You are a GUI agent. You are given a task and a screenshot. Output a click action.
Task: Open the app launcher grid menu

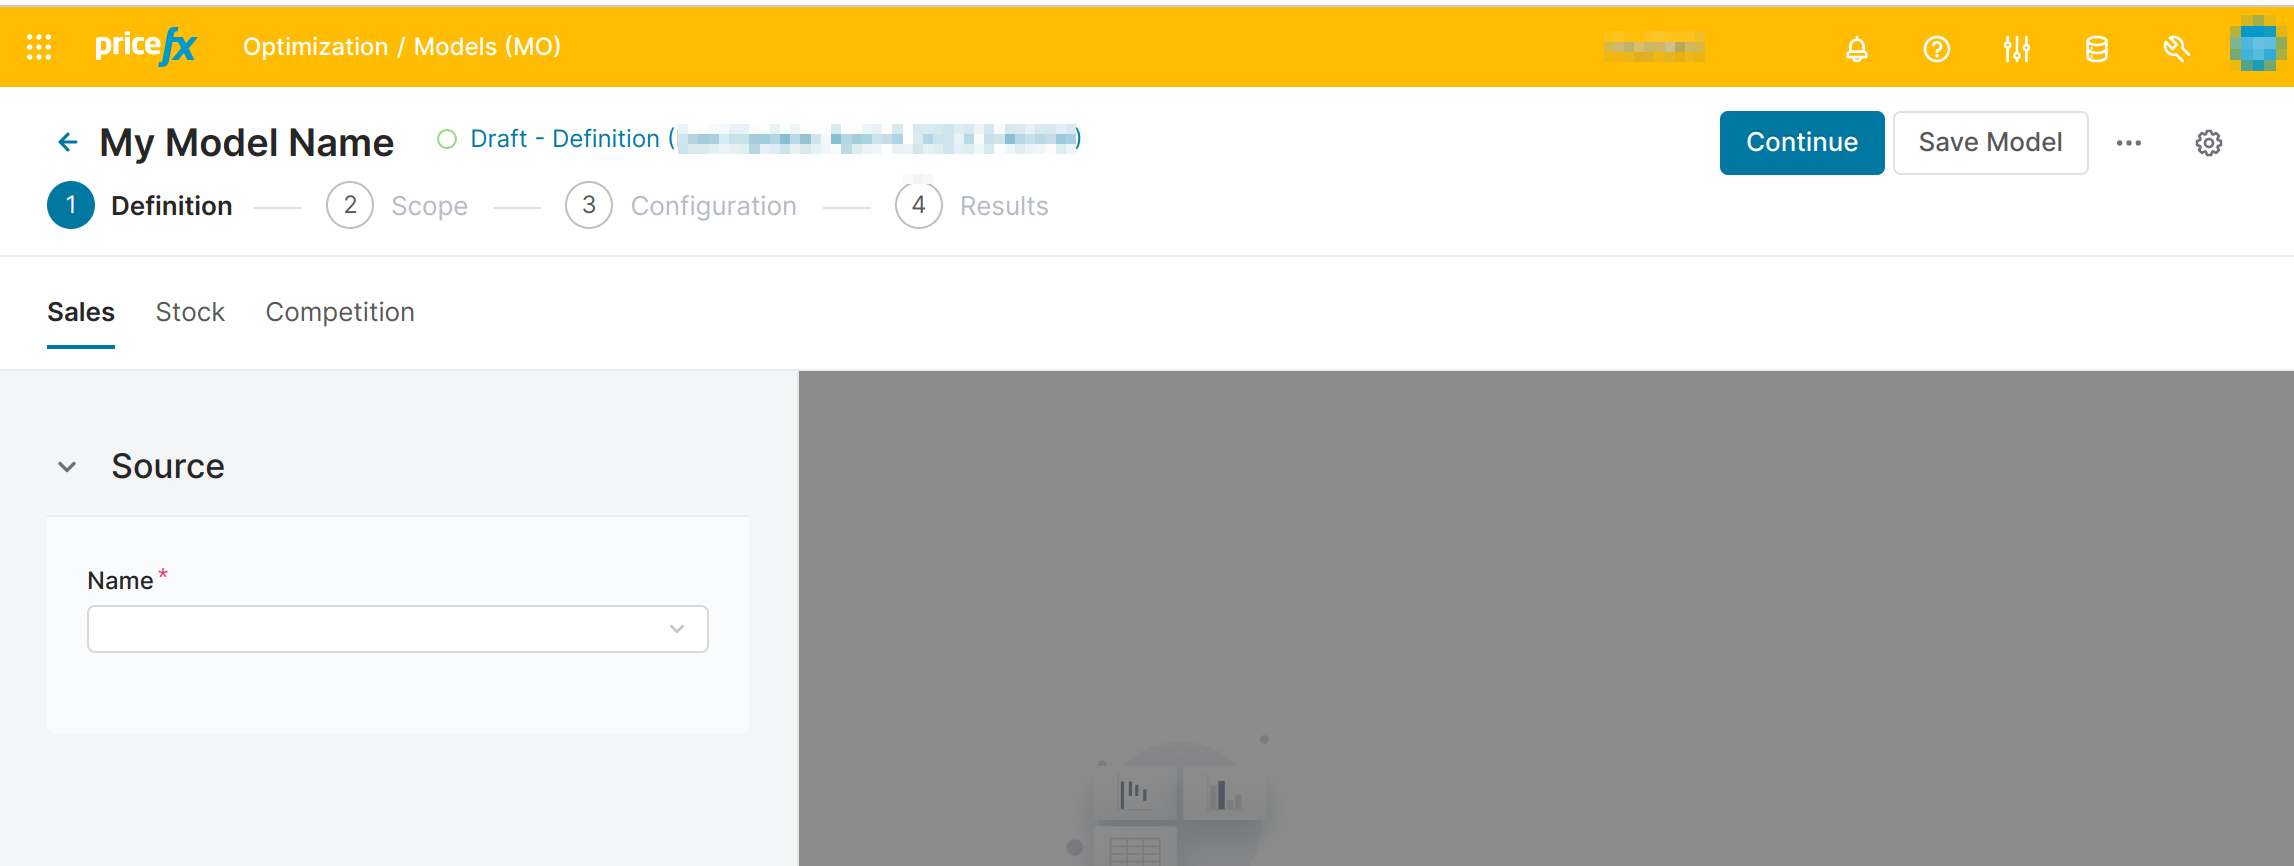pos(39,47)
